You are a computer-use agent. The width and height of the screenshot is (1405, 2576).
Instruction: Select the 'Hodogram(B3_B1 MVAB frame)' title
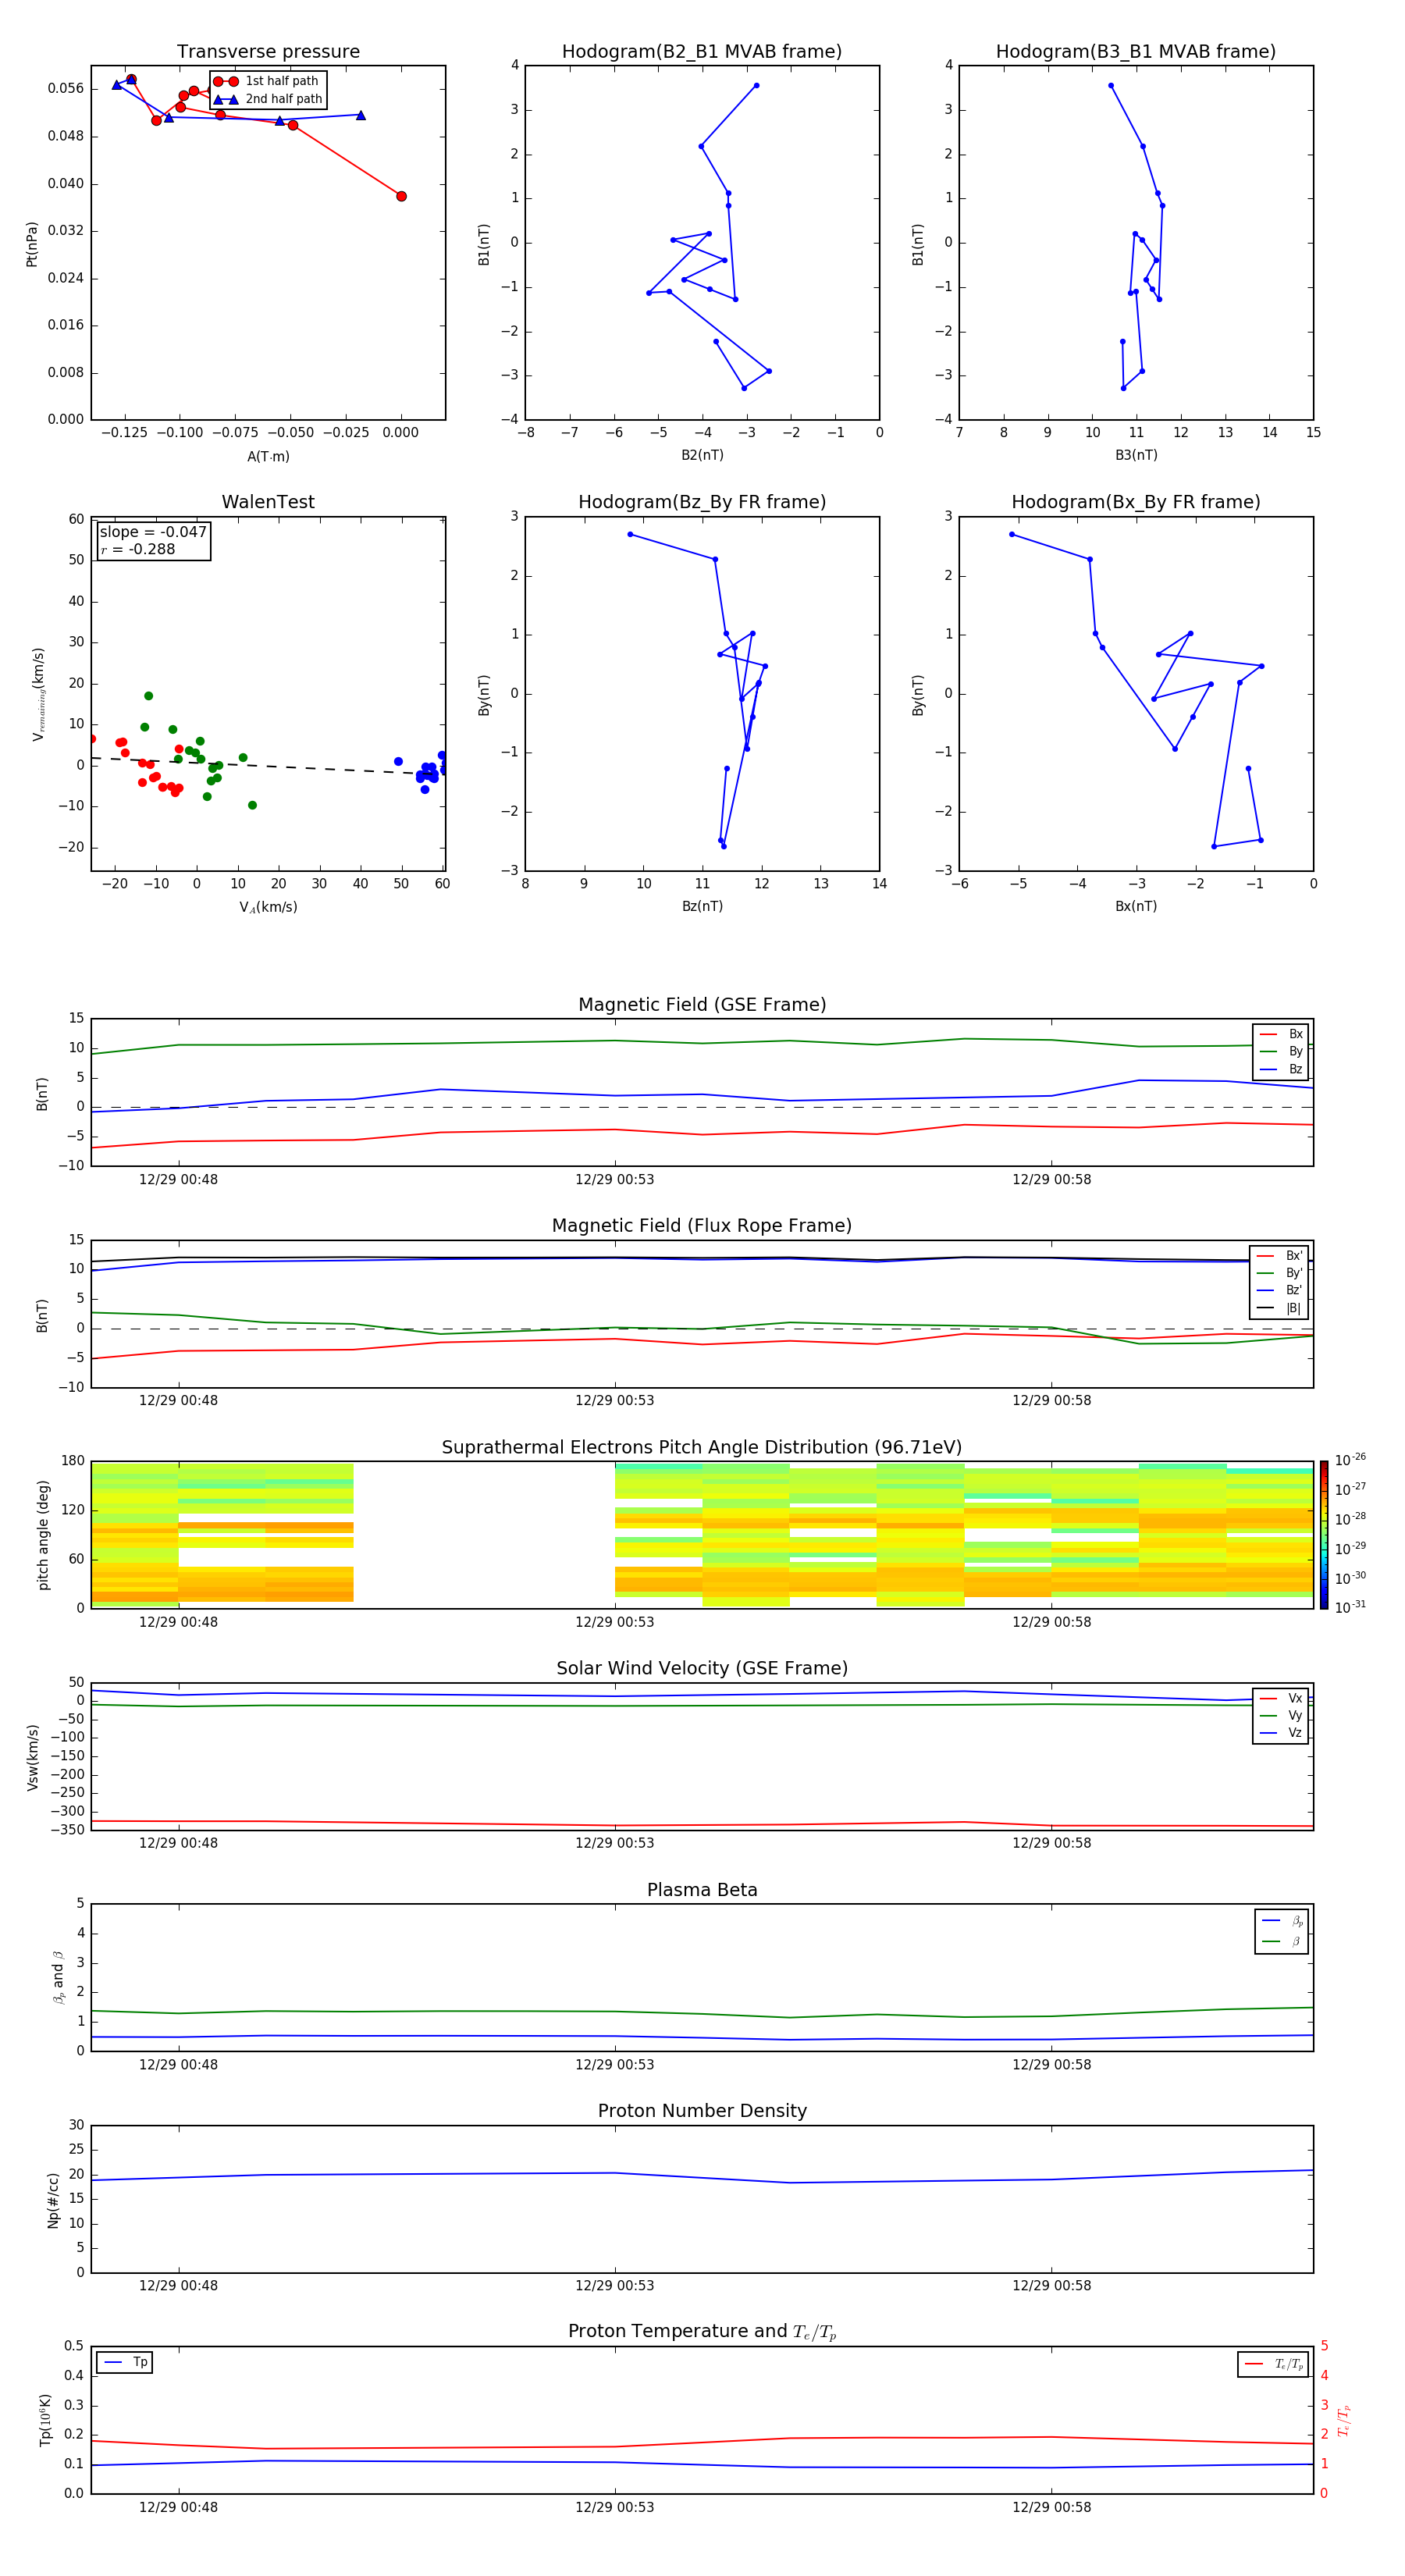(x=1136, y=52)
